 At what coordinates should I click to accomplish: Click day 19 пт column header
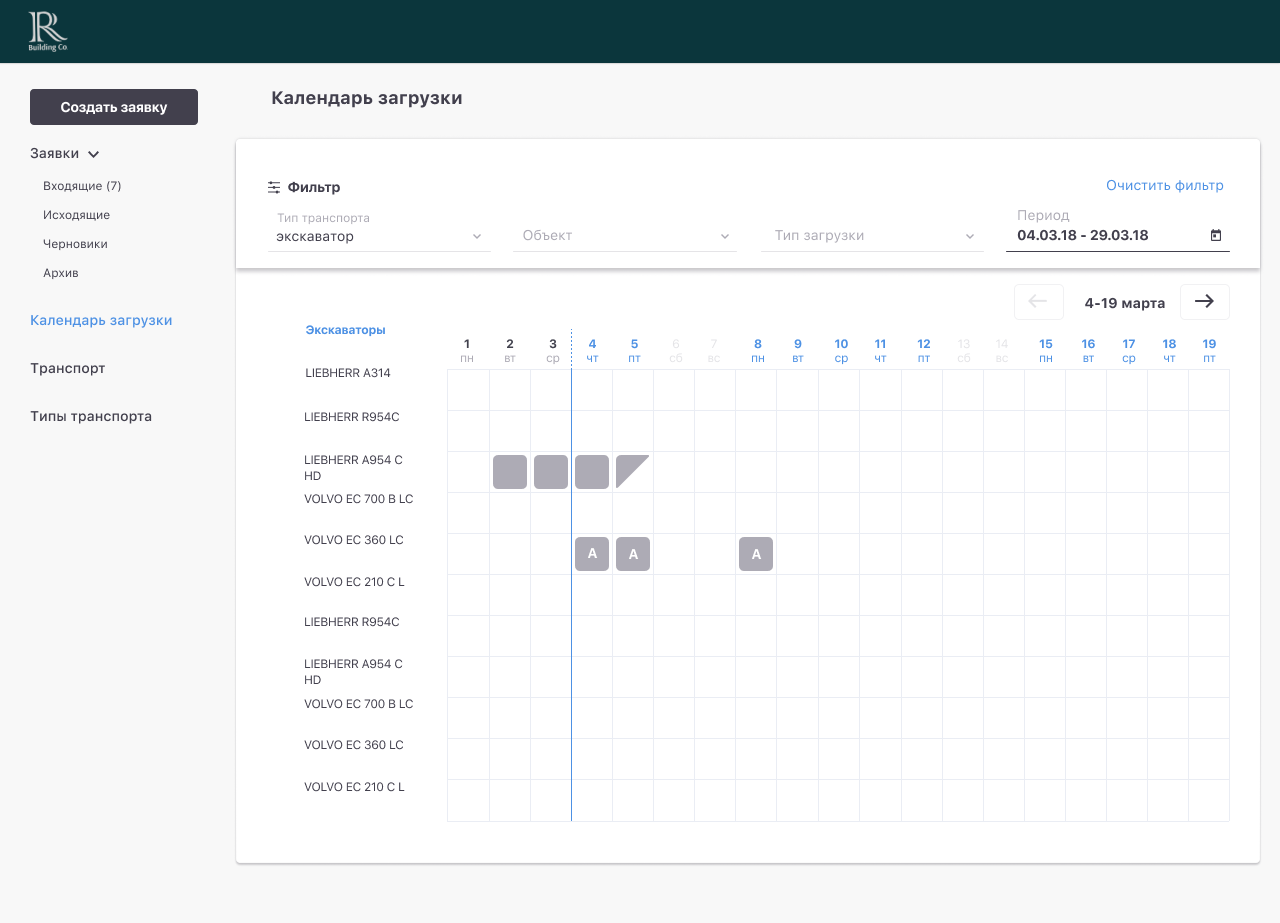(1209, 350)
